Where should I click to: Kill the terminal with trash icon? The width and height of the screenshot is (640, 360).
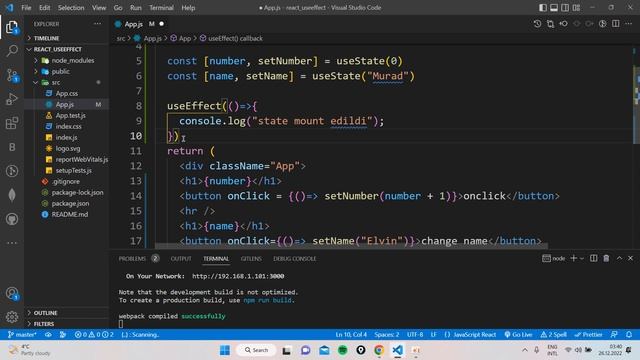tap(606, 258)
